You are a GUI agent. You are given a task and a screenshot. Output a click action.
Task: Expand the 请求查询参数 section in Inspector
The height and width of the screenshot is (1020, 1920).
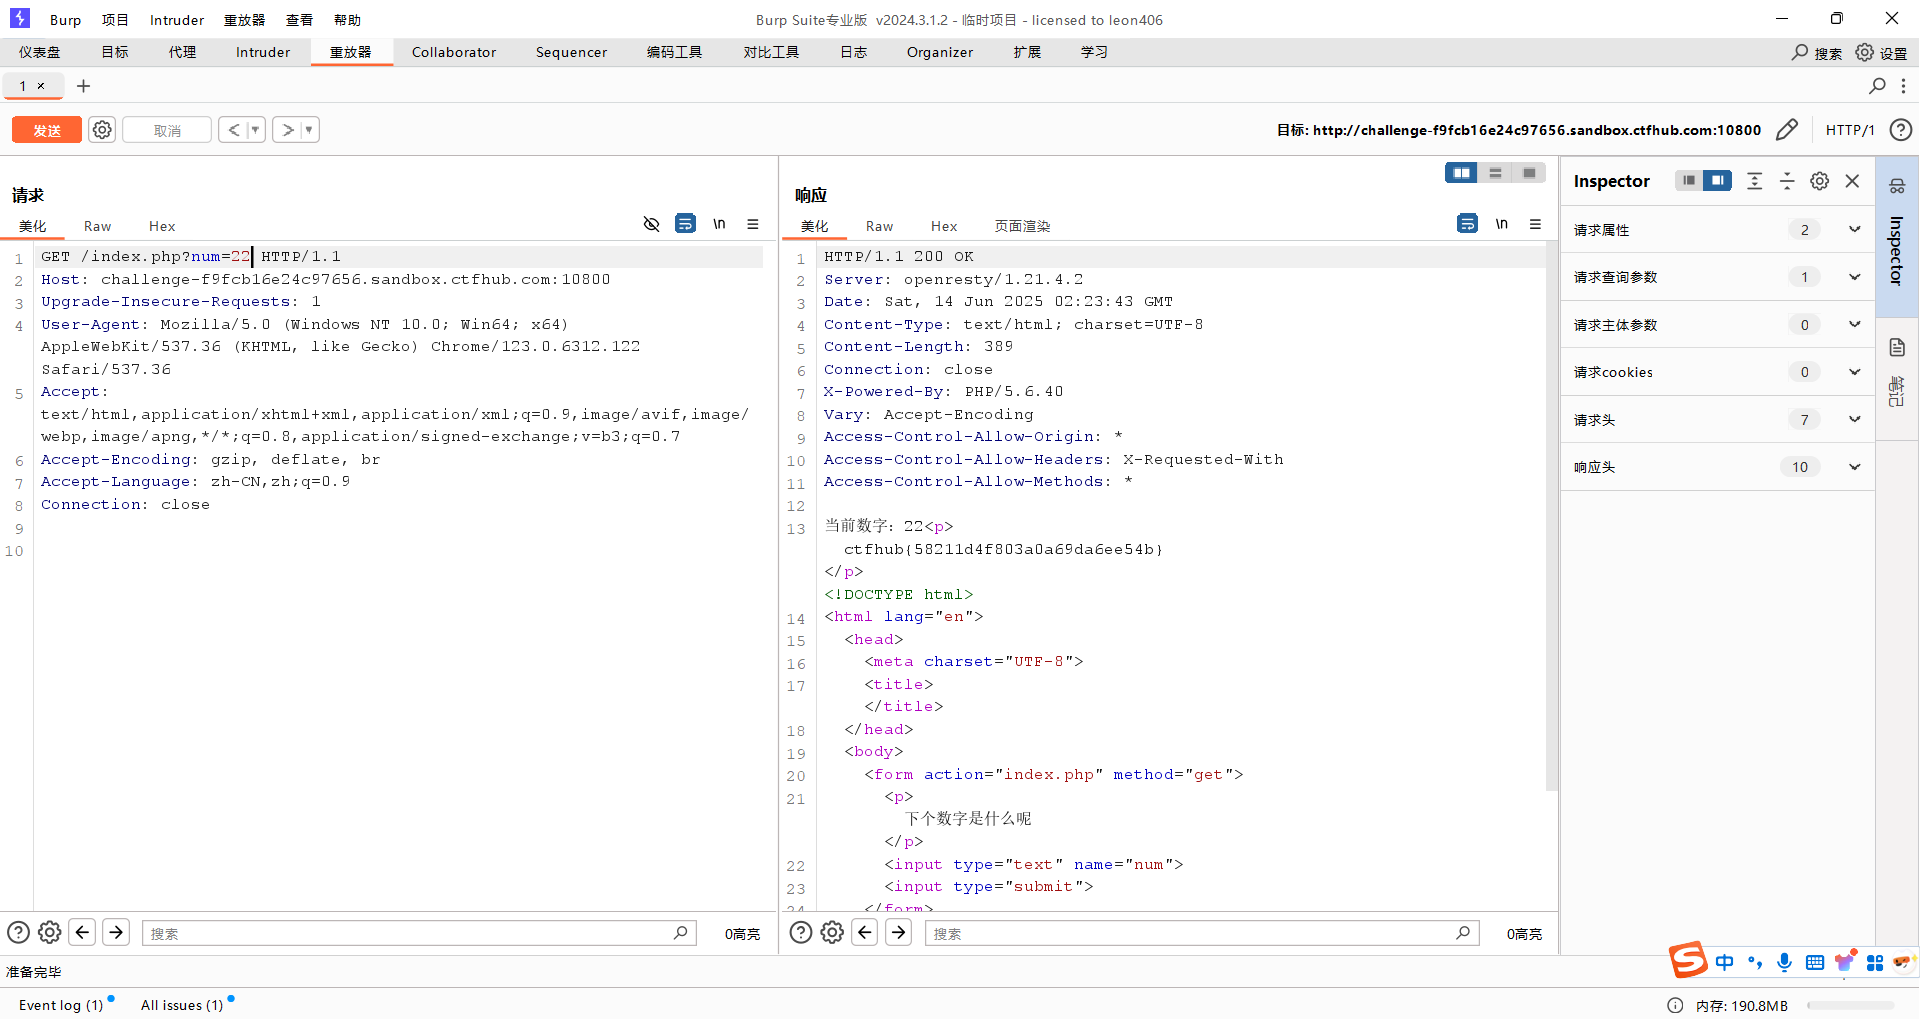(1854, 277)
